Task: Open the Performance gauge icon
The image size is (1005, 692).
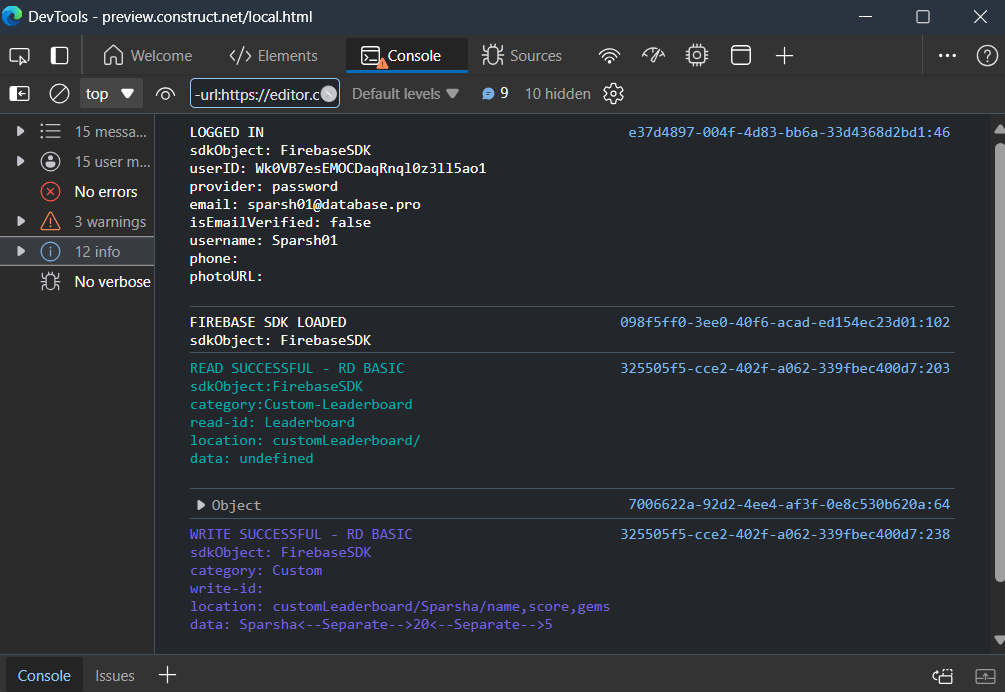Action: [x=653, y=56]
